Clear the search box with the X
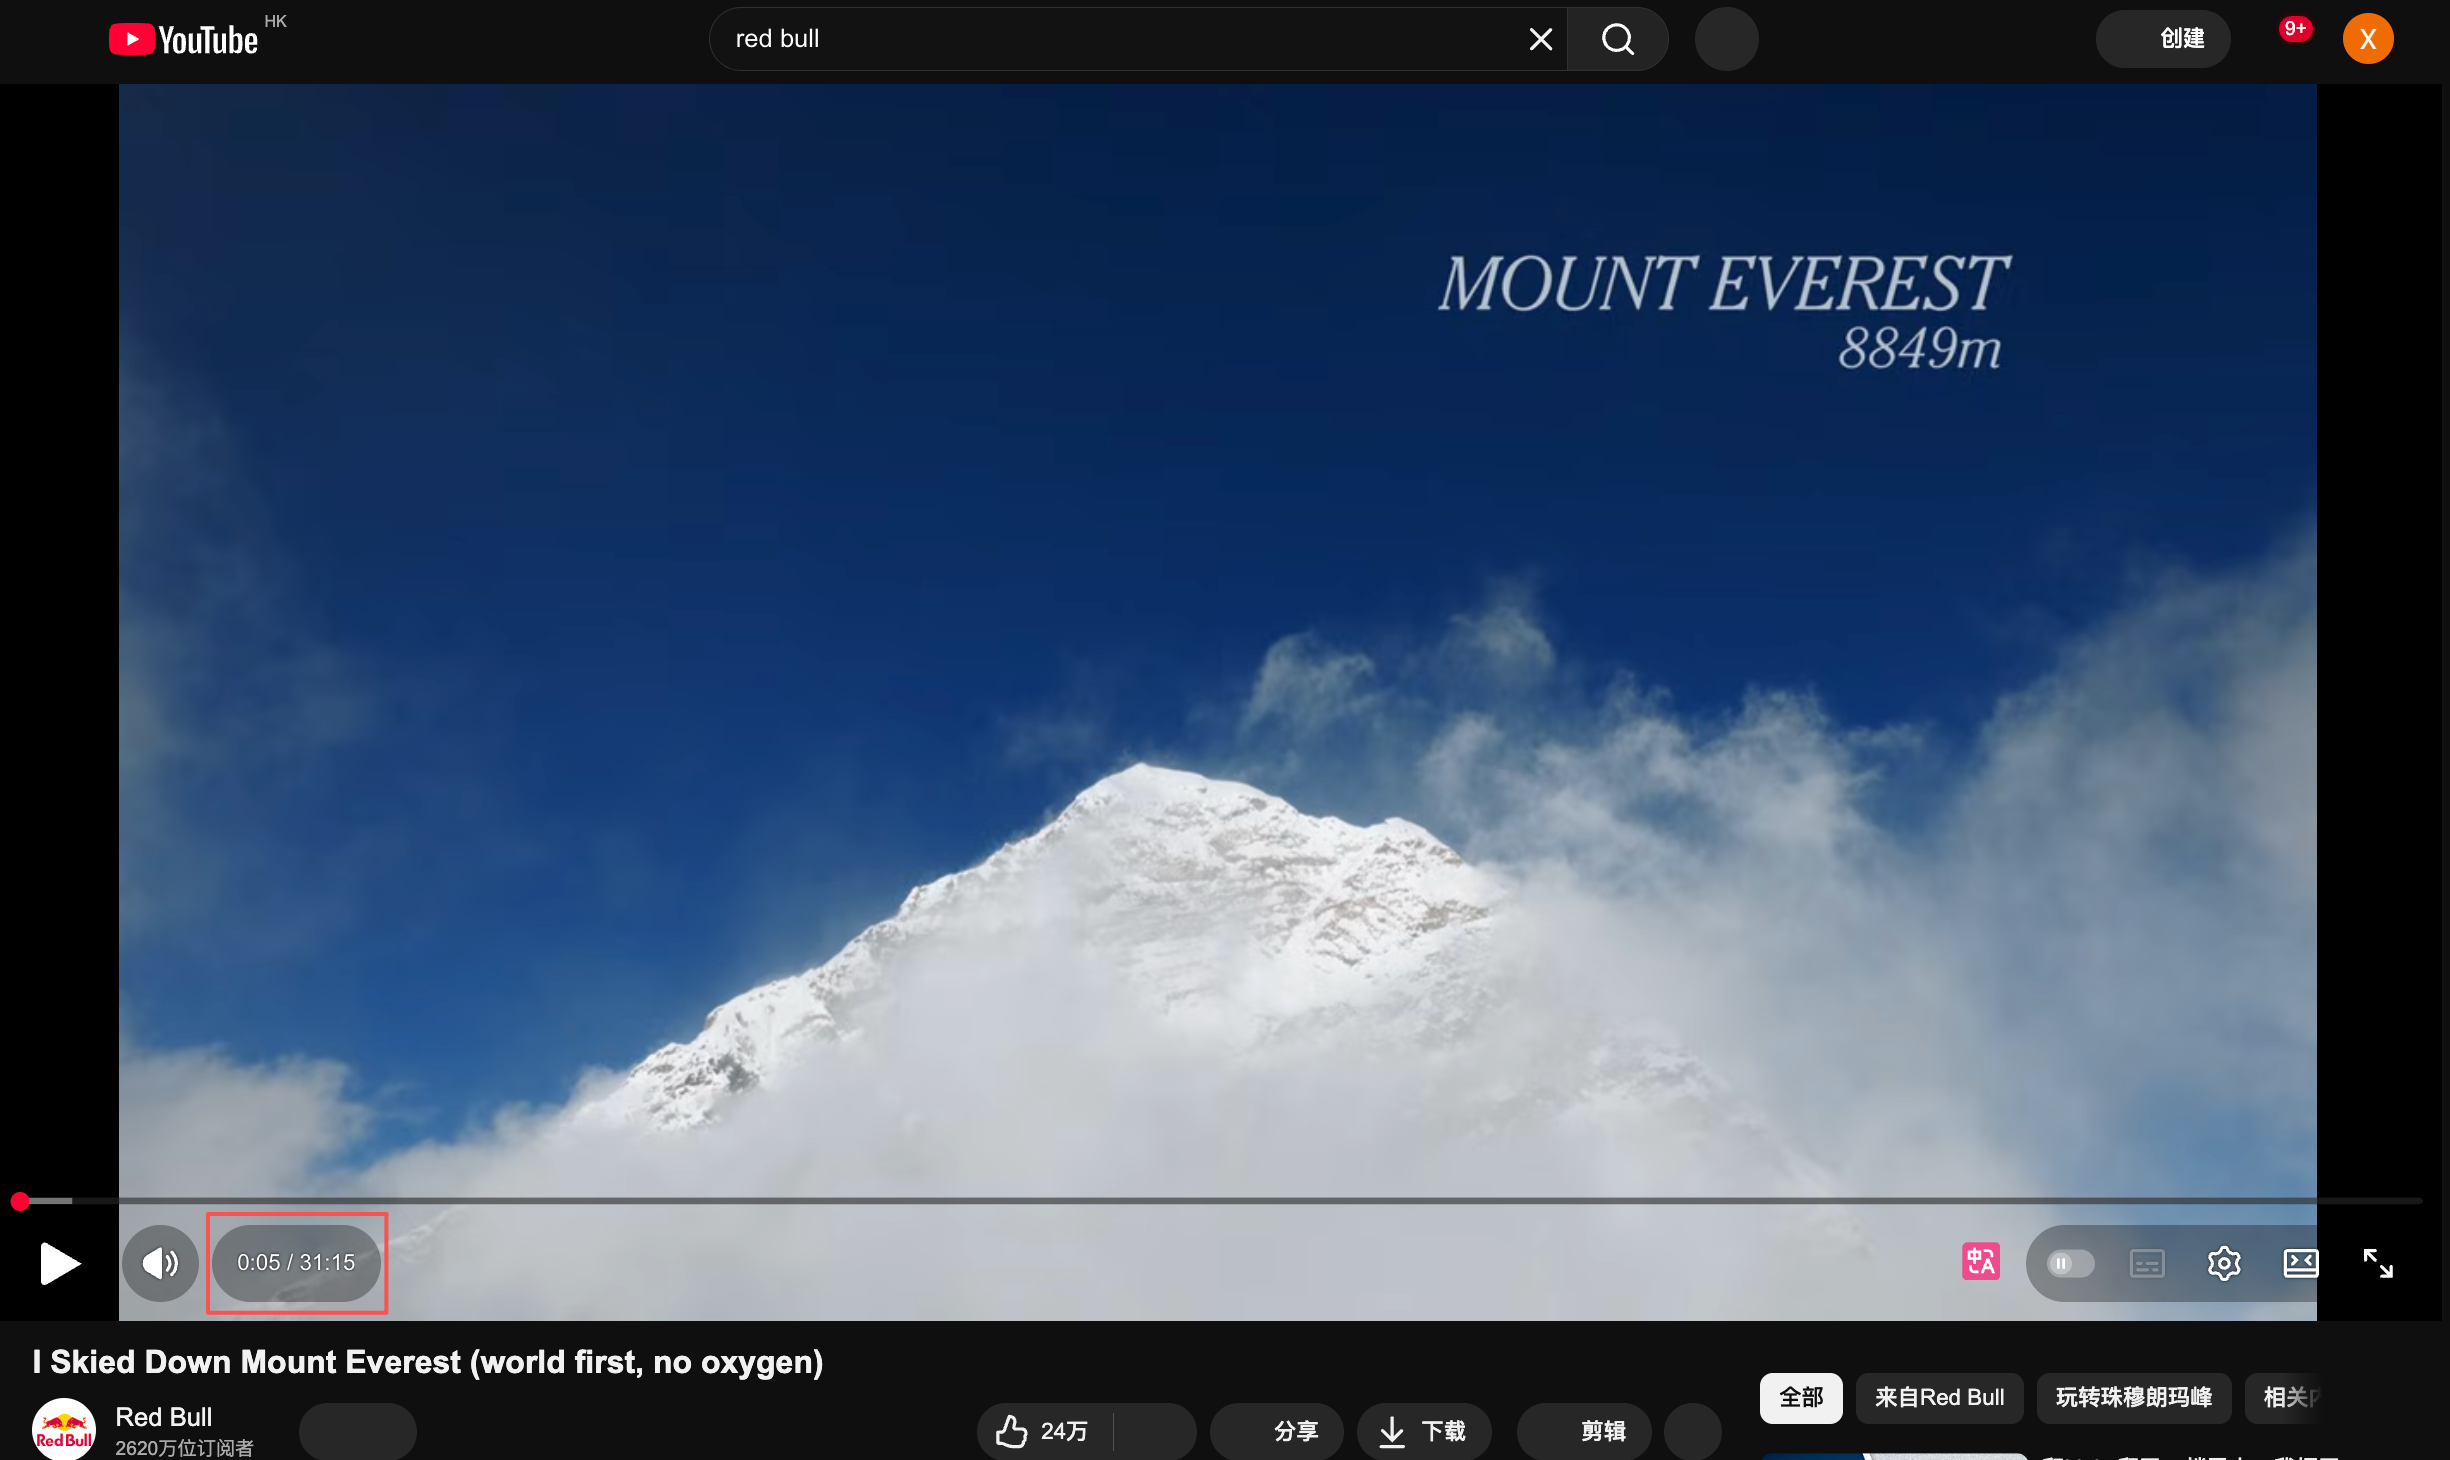2450x1460 pixels. pyautogui.click(x=1540, y=39)
